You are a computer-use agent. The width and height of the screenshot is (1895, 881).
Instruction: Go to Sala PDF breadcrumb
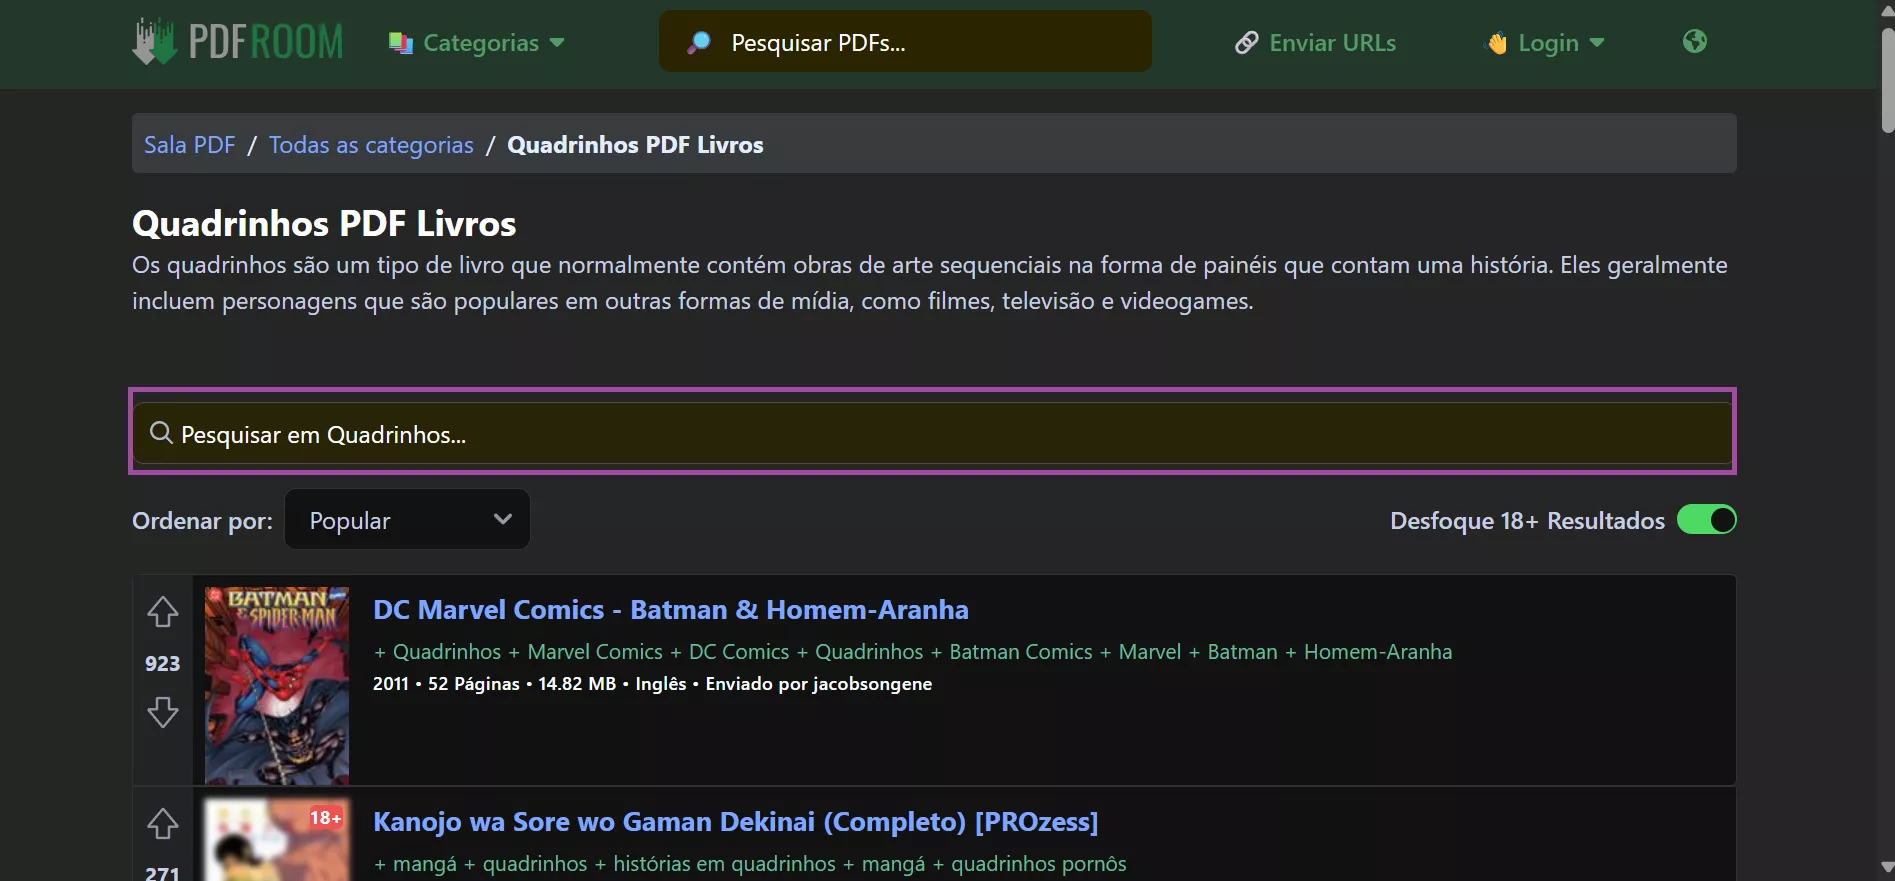coord(189,145)
